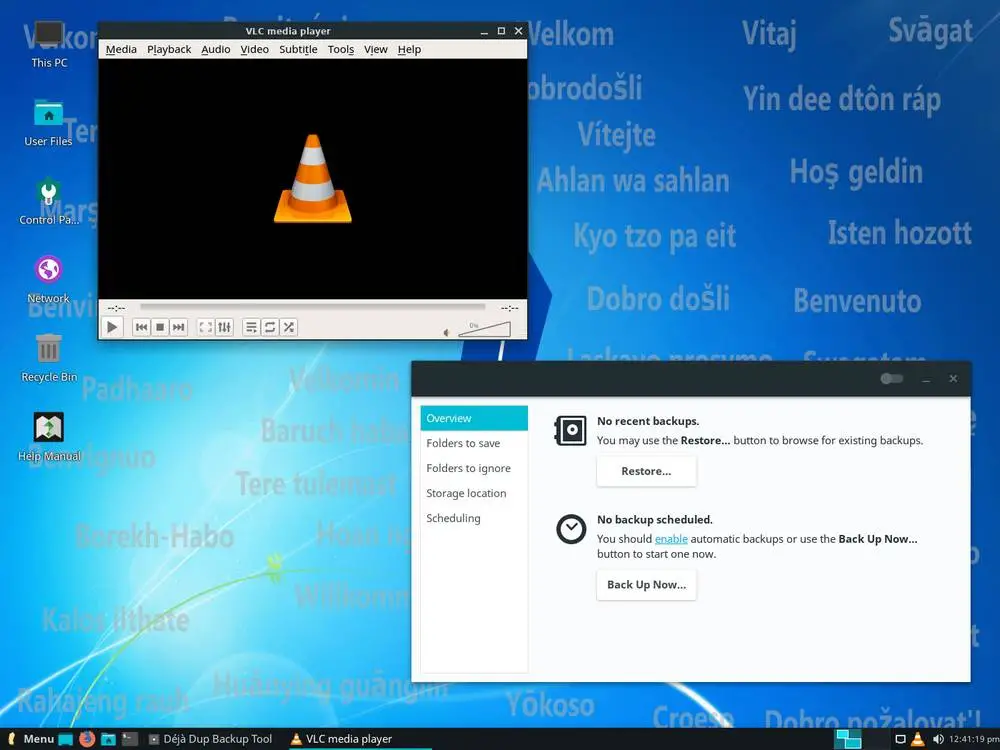Image resolution: width=1000 pixels, height=750 pixels.
Task: Click the Back Up Now... button
Action: [646, 585]
